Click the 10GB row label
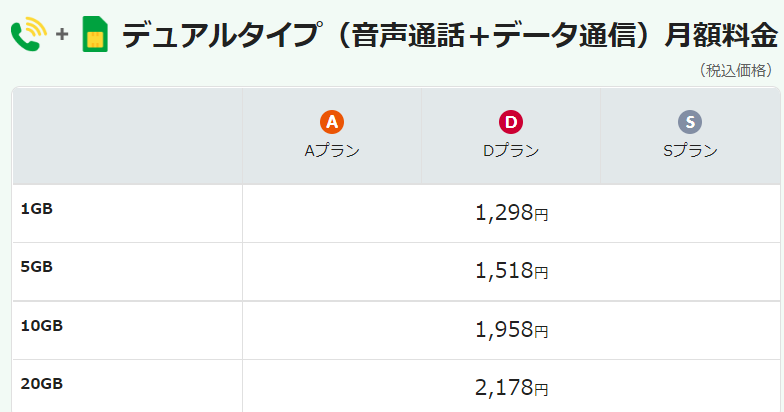This screenshot has width=784, height=412. [x=41, y=326]
